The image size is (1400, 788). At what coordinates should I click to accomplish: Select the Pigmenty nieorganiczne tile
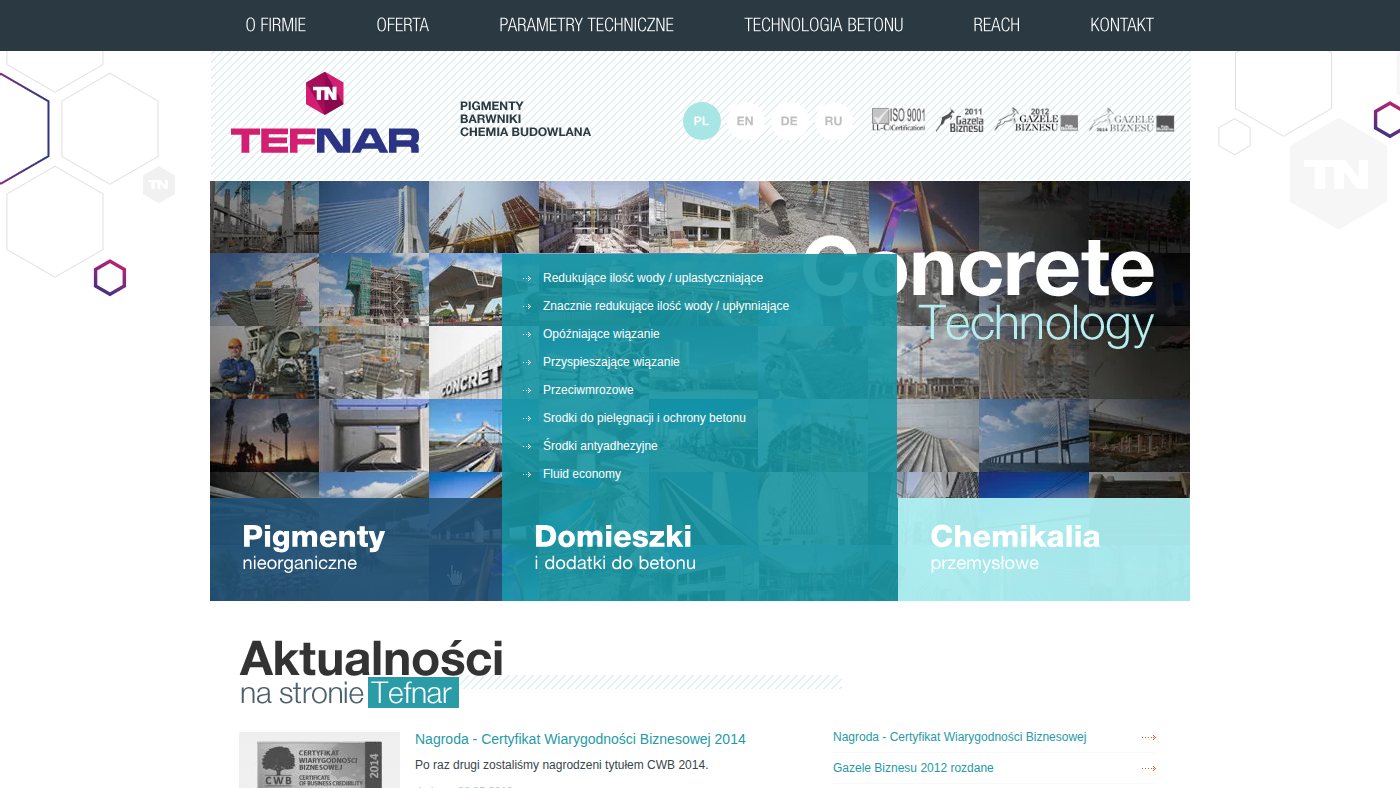click(x=356, y=549)
